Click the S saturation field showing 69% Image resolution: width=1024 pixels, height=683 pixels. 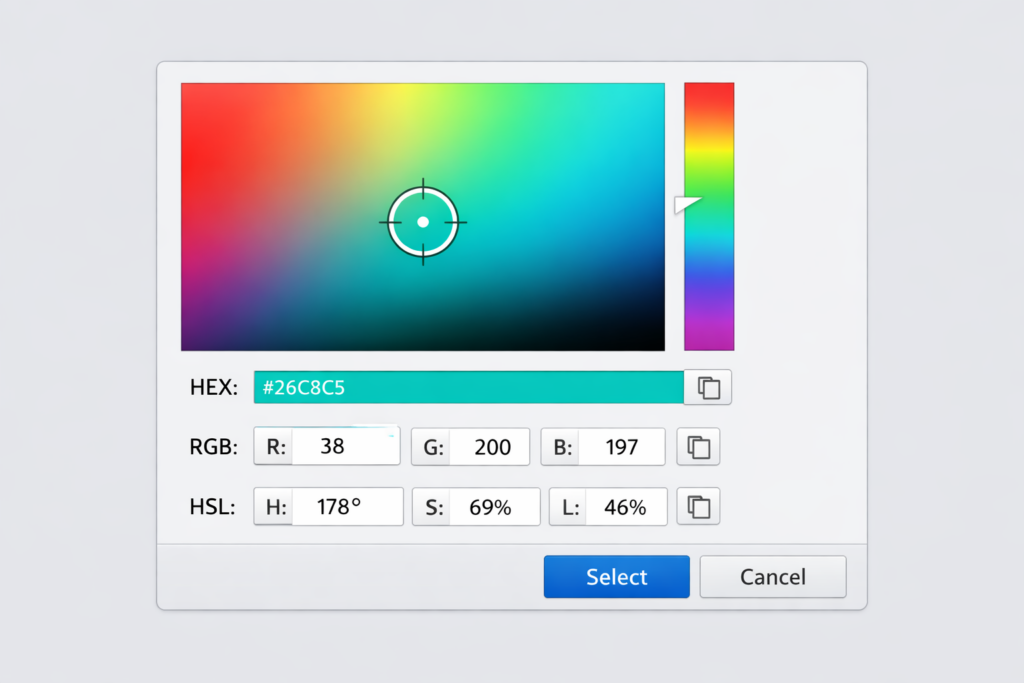(490, 507)
